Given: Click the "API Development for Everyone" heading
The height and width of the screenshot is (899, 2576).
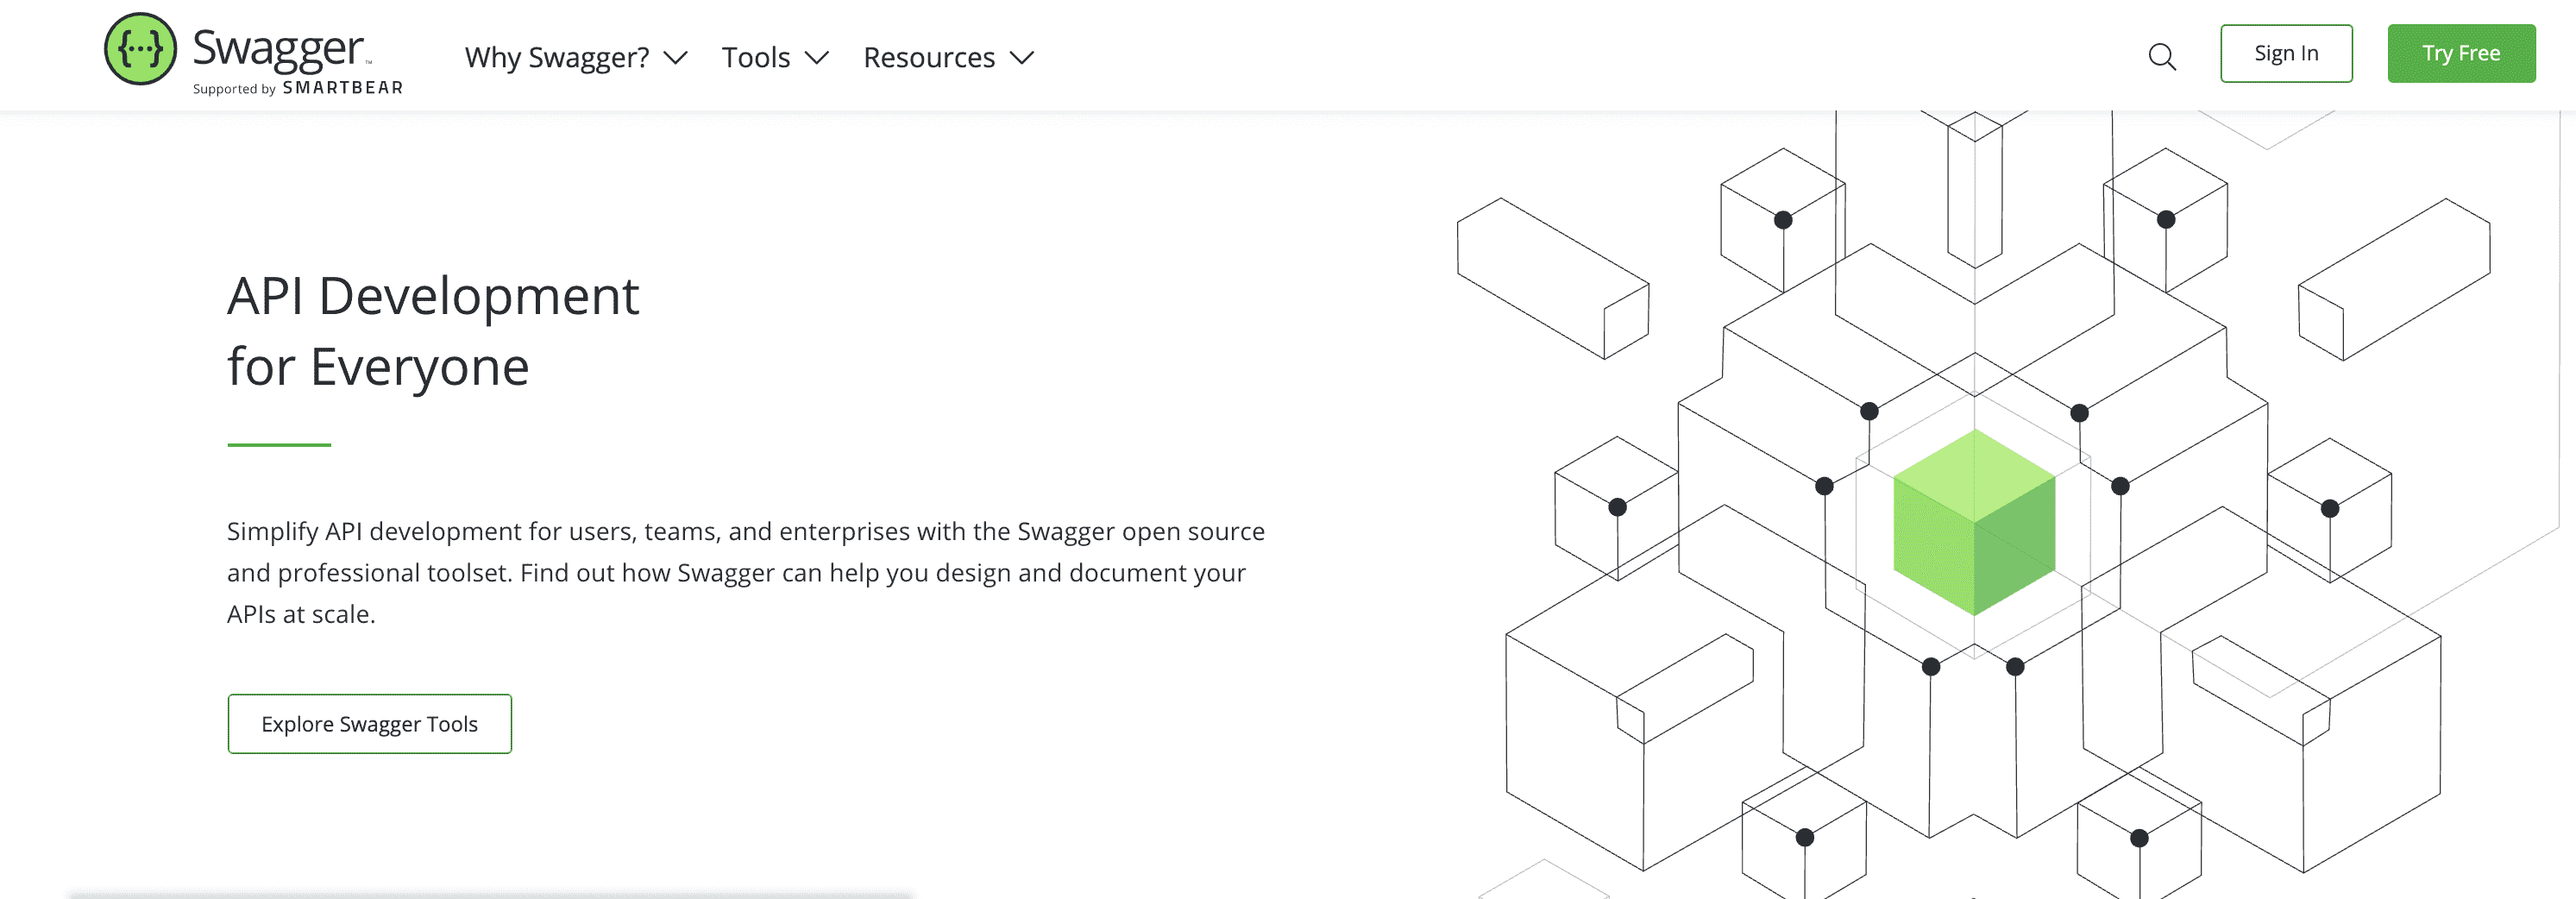Looking at the screenshot, I should [432, 331].
